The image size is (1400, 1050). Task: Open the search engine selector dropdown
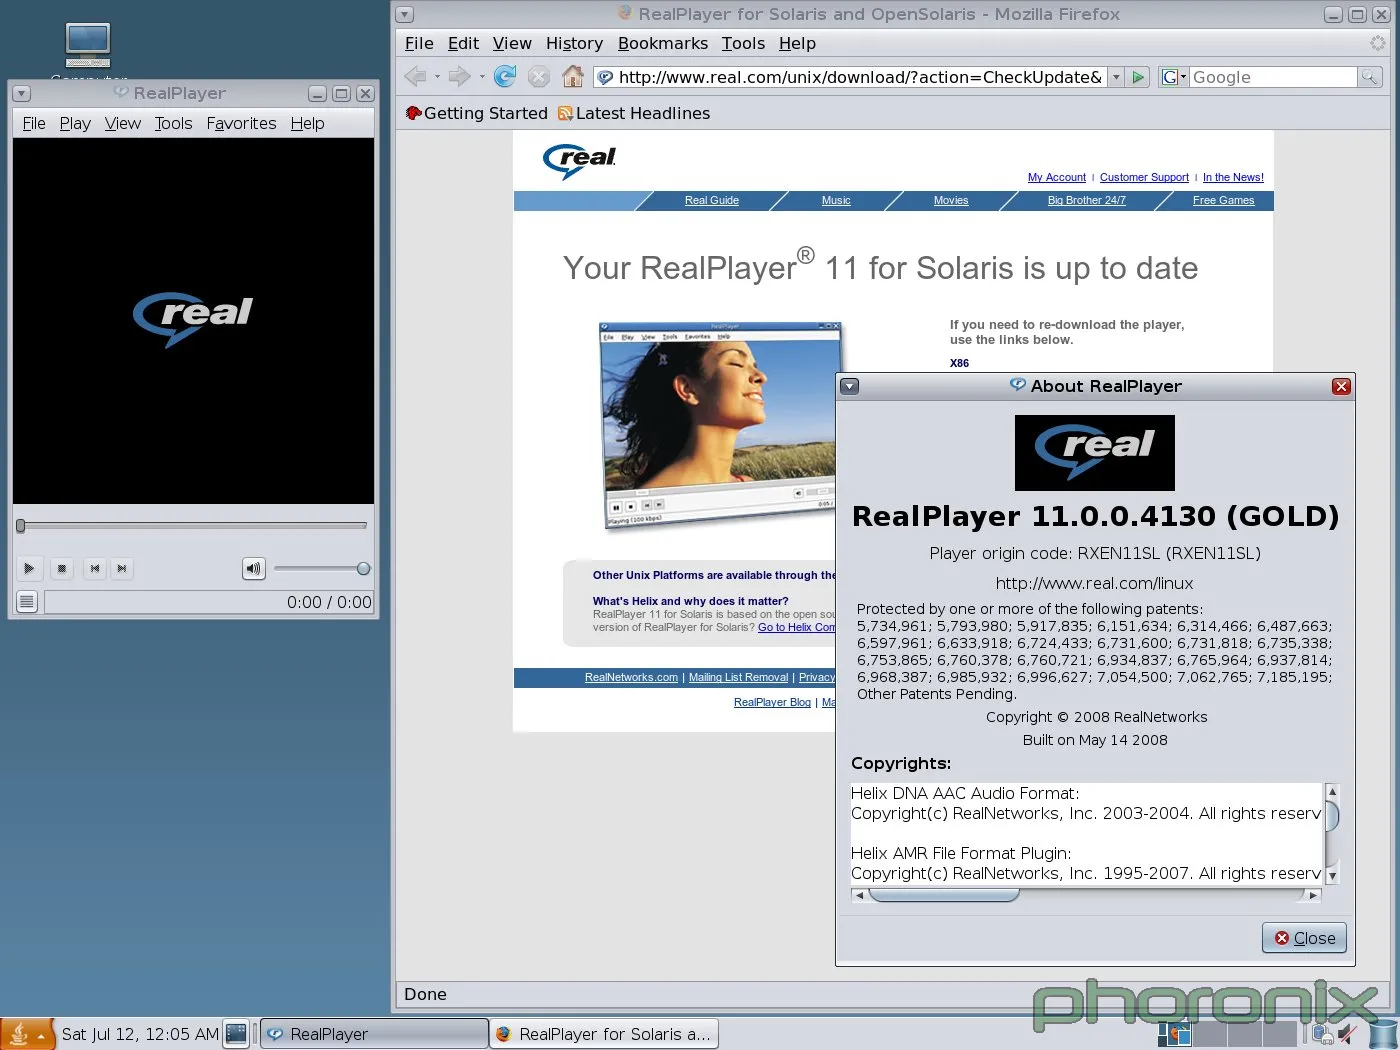click(x=1173, y=77)
